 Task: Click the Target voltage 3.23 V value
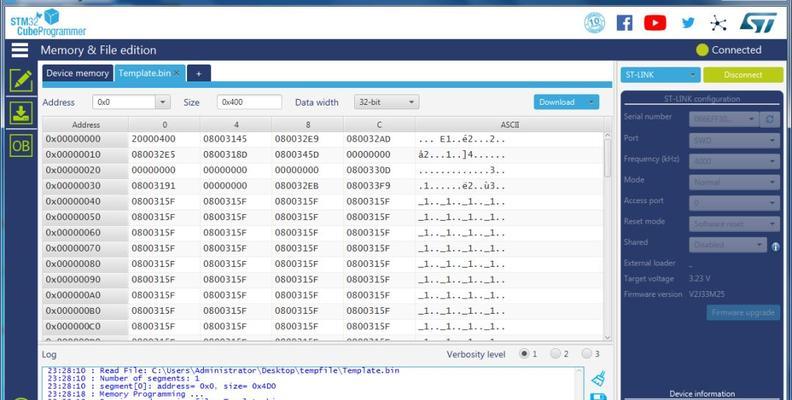click(700, 279)
